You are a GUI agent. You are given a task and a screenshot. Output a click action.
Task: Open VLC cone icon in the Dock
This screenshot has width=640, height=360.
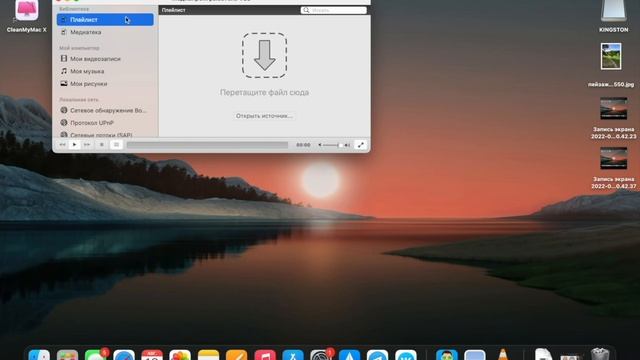pos(503,354)
